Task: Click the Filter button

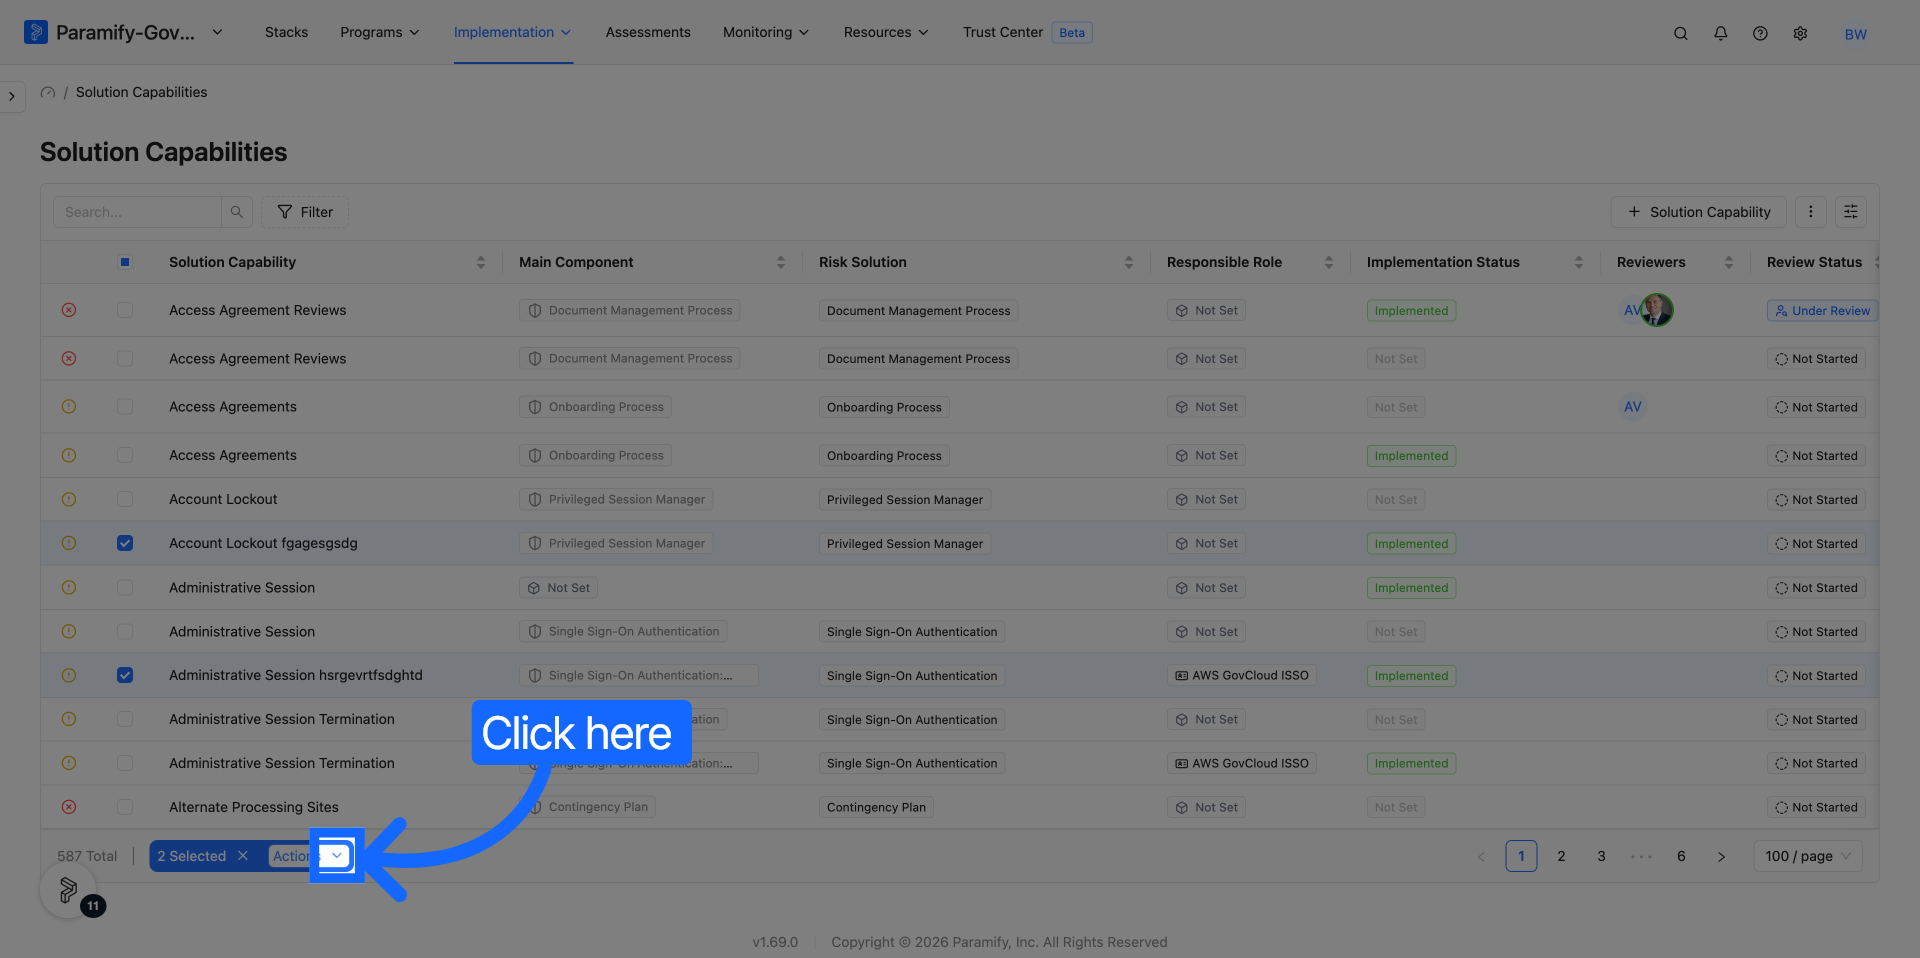Action: [305, 212]
